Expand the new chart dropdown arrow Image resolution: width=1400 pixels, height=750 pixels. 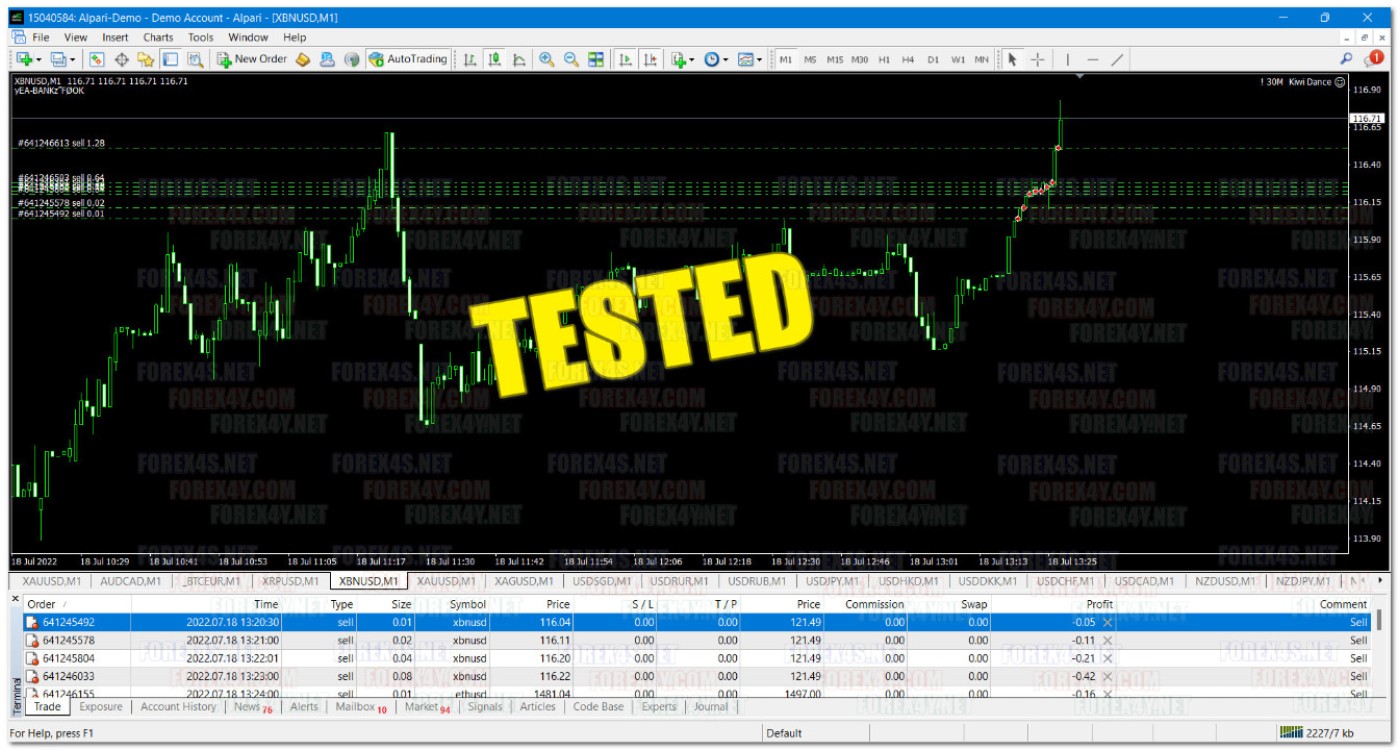coord(39,60)
